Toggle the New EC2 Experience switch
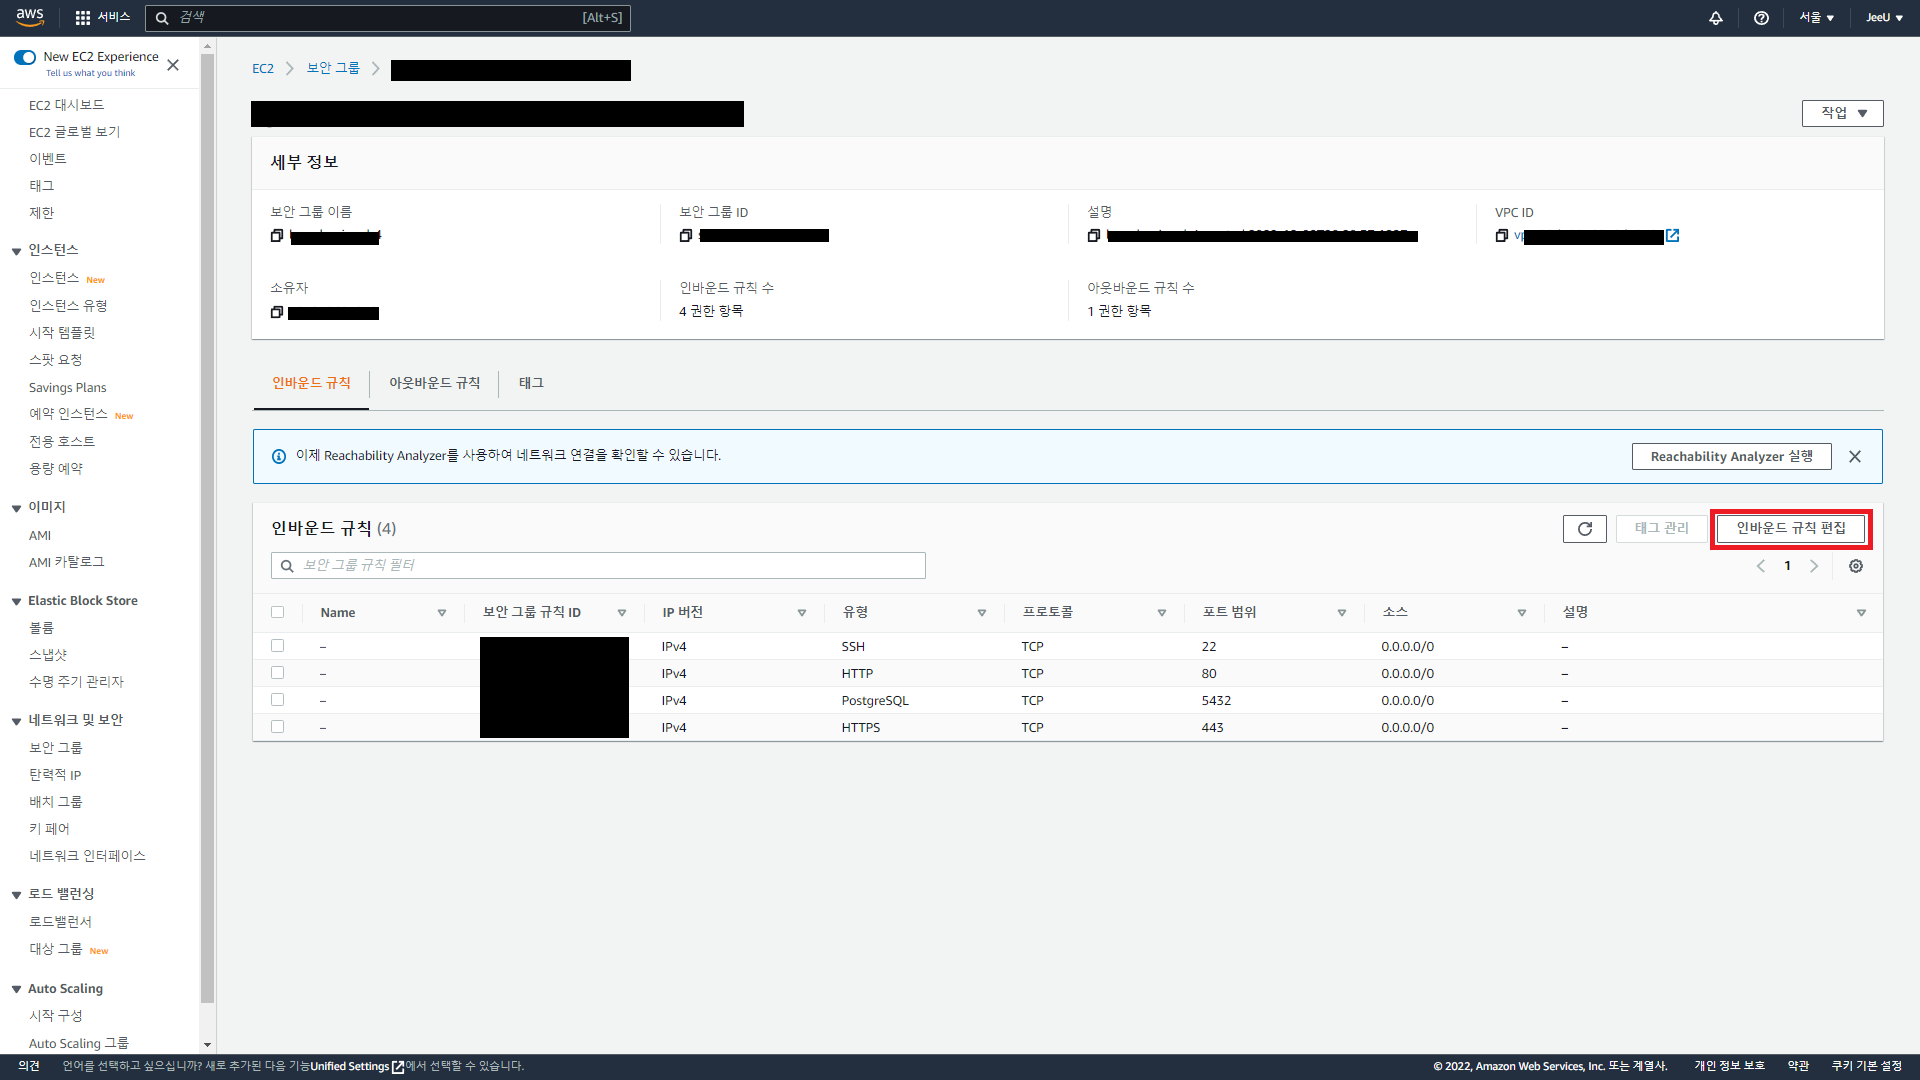The image size is (1920, 1080). (x=25, y=57)
